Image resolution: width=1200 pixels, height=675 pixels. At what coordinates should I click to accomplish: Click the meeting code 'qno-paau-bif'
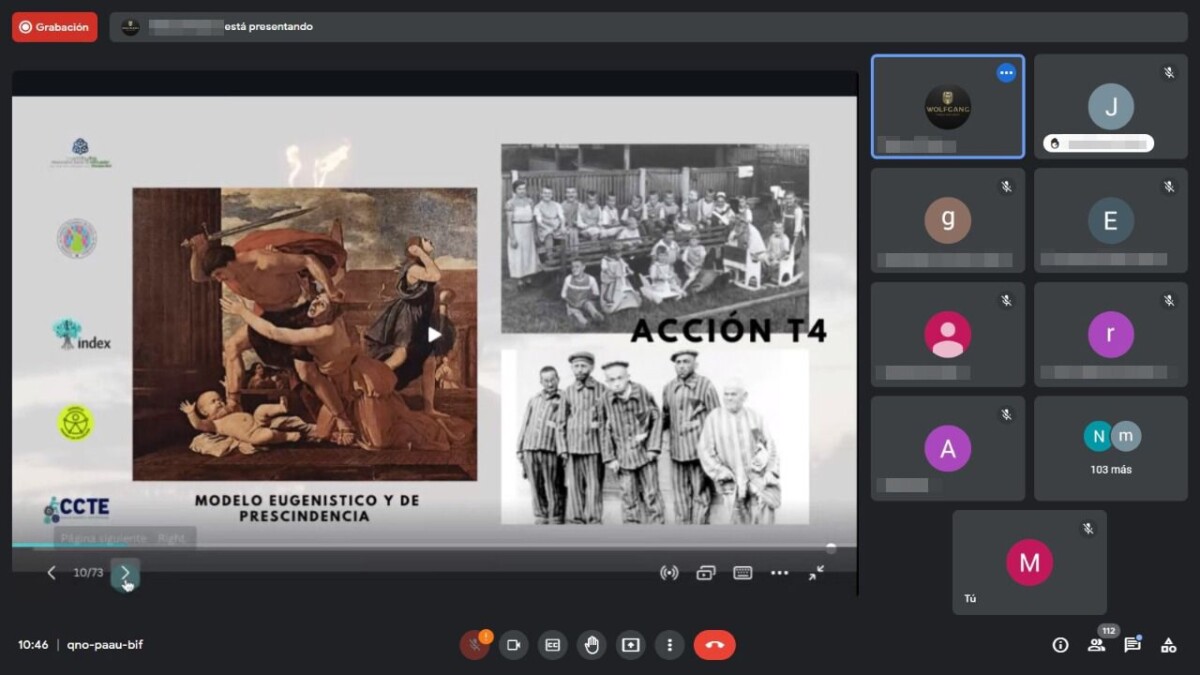click(x=105, y=645)
